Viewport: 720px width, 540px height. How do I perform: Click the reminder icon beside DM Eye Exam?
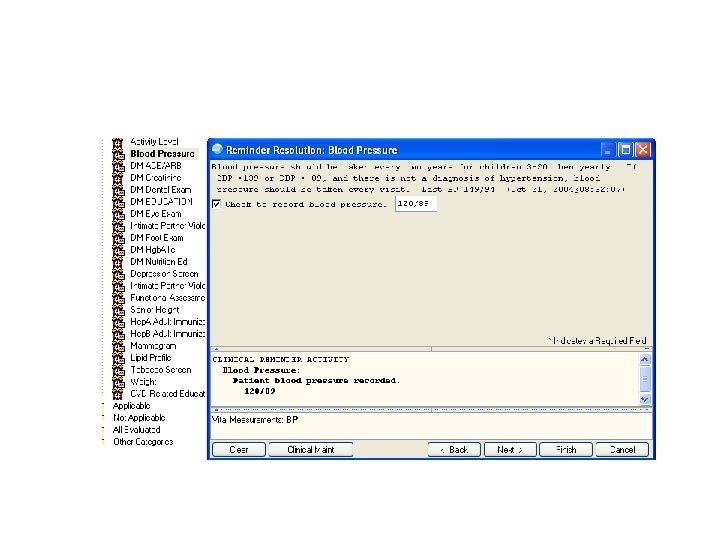tap(118, 214)
